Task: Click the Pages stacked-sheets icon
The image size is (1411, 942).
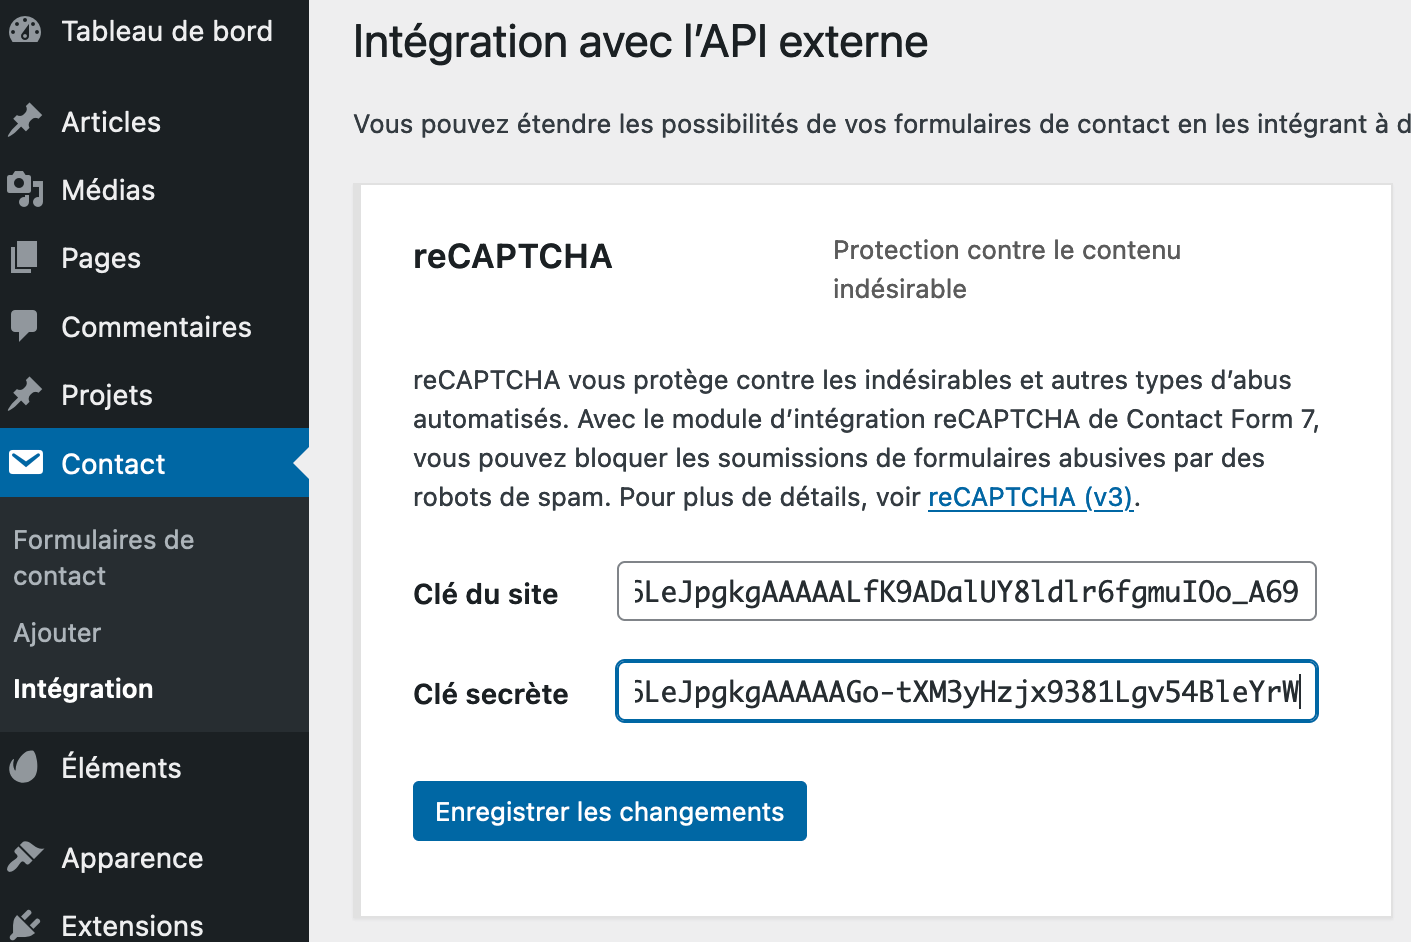Action: (25, 257)
